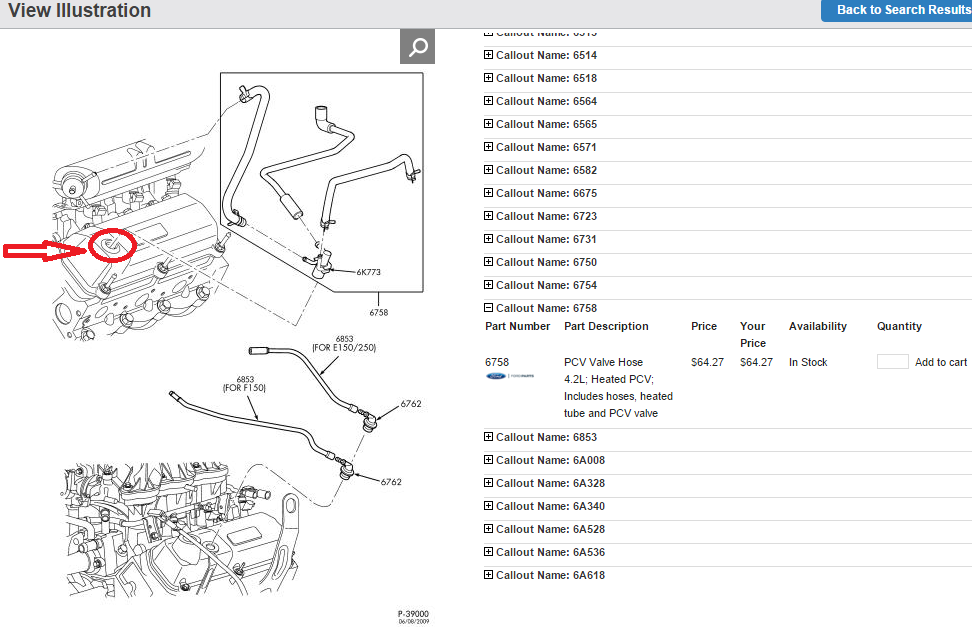Expand Callout Name 6853

click(x=487, y=437)
